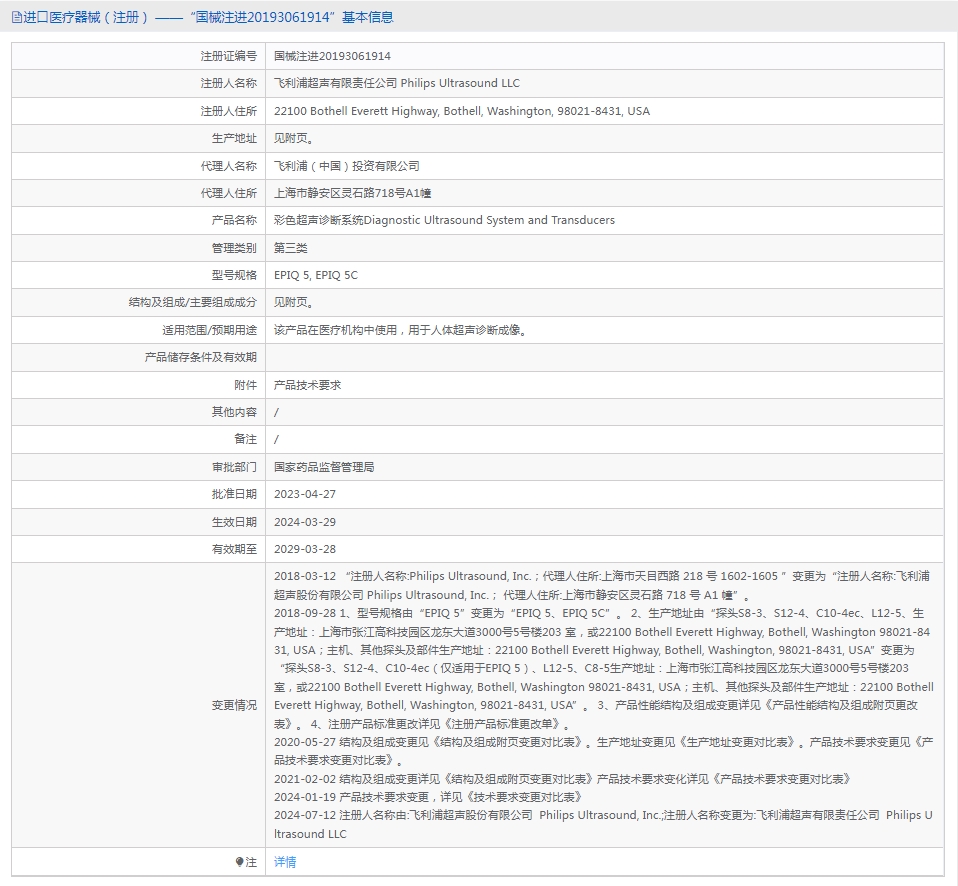958x886 pixels.
Task: Click the 生效日期 row label
Action: pyautogui.click(x=234, y=522)
